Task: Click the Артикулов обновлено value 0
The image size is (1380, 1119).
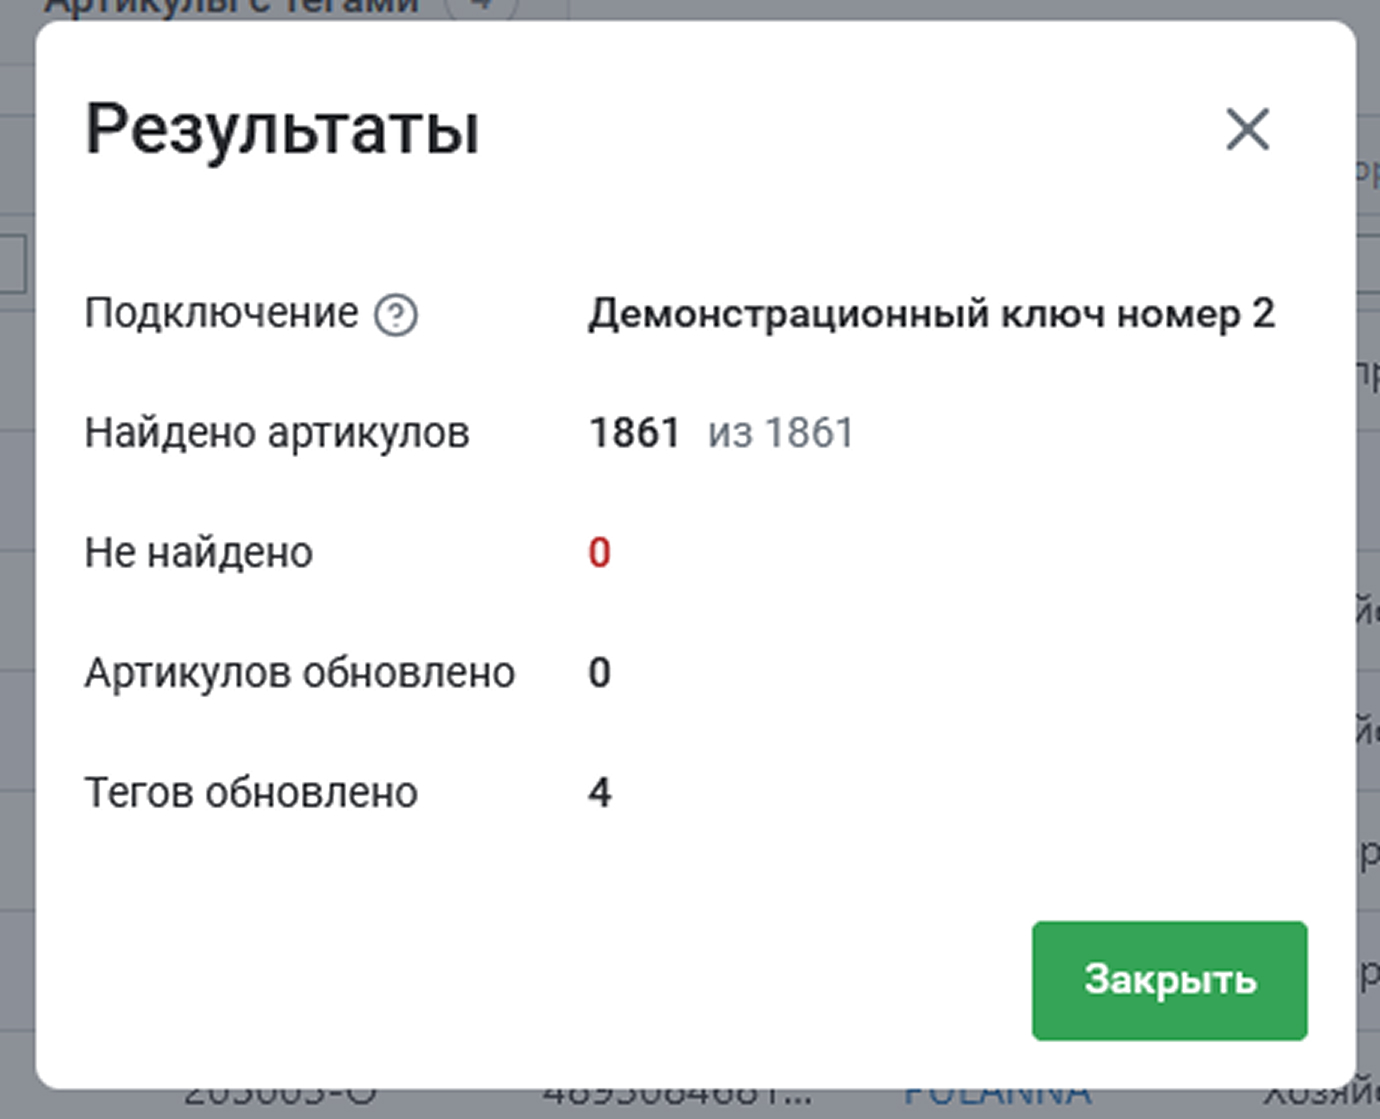Action: pos(599,673)
